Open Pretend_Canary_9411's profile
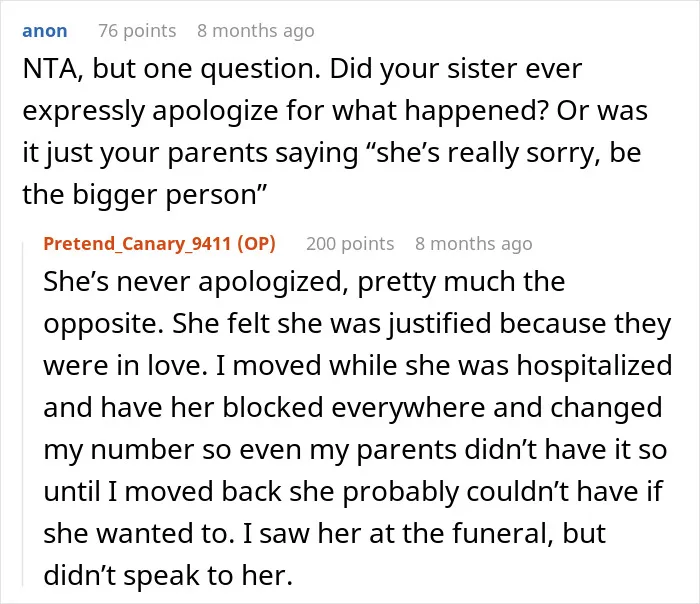This screenshot has width=700, height=604. tap(137, 244)
